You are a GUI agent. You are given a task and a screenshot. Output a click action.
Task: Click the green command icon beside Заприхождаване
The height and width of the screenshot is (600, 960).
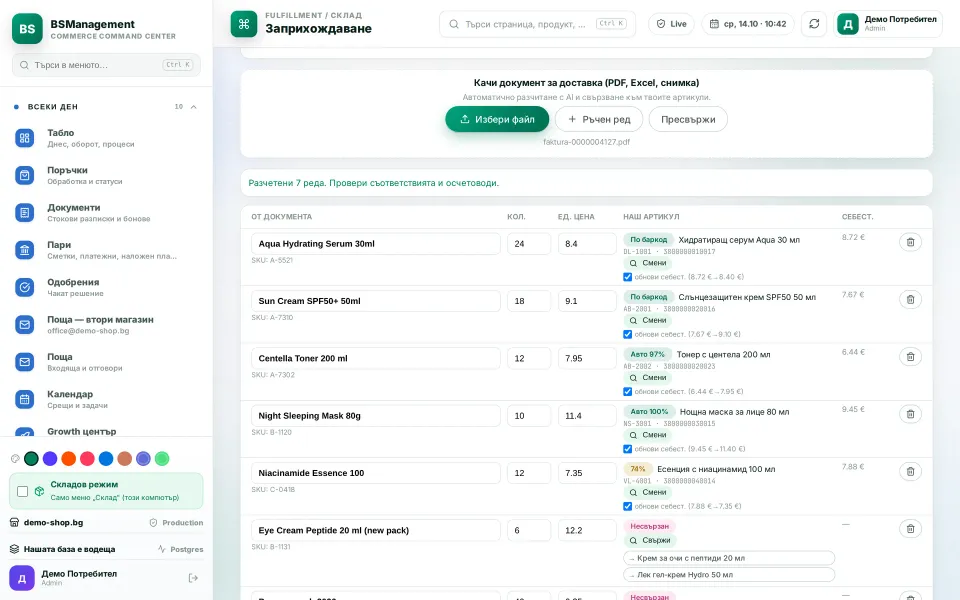(244, 24)
